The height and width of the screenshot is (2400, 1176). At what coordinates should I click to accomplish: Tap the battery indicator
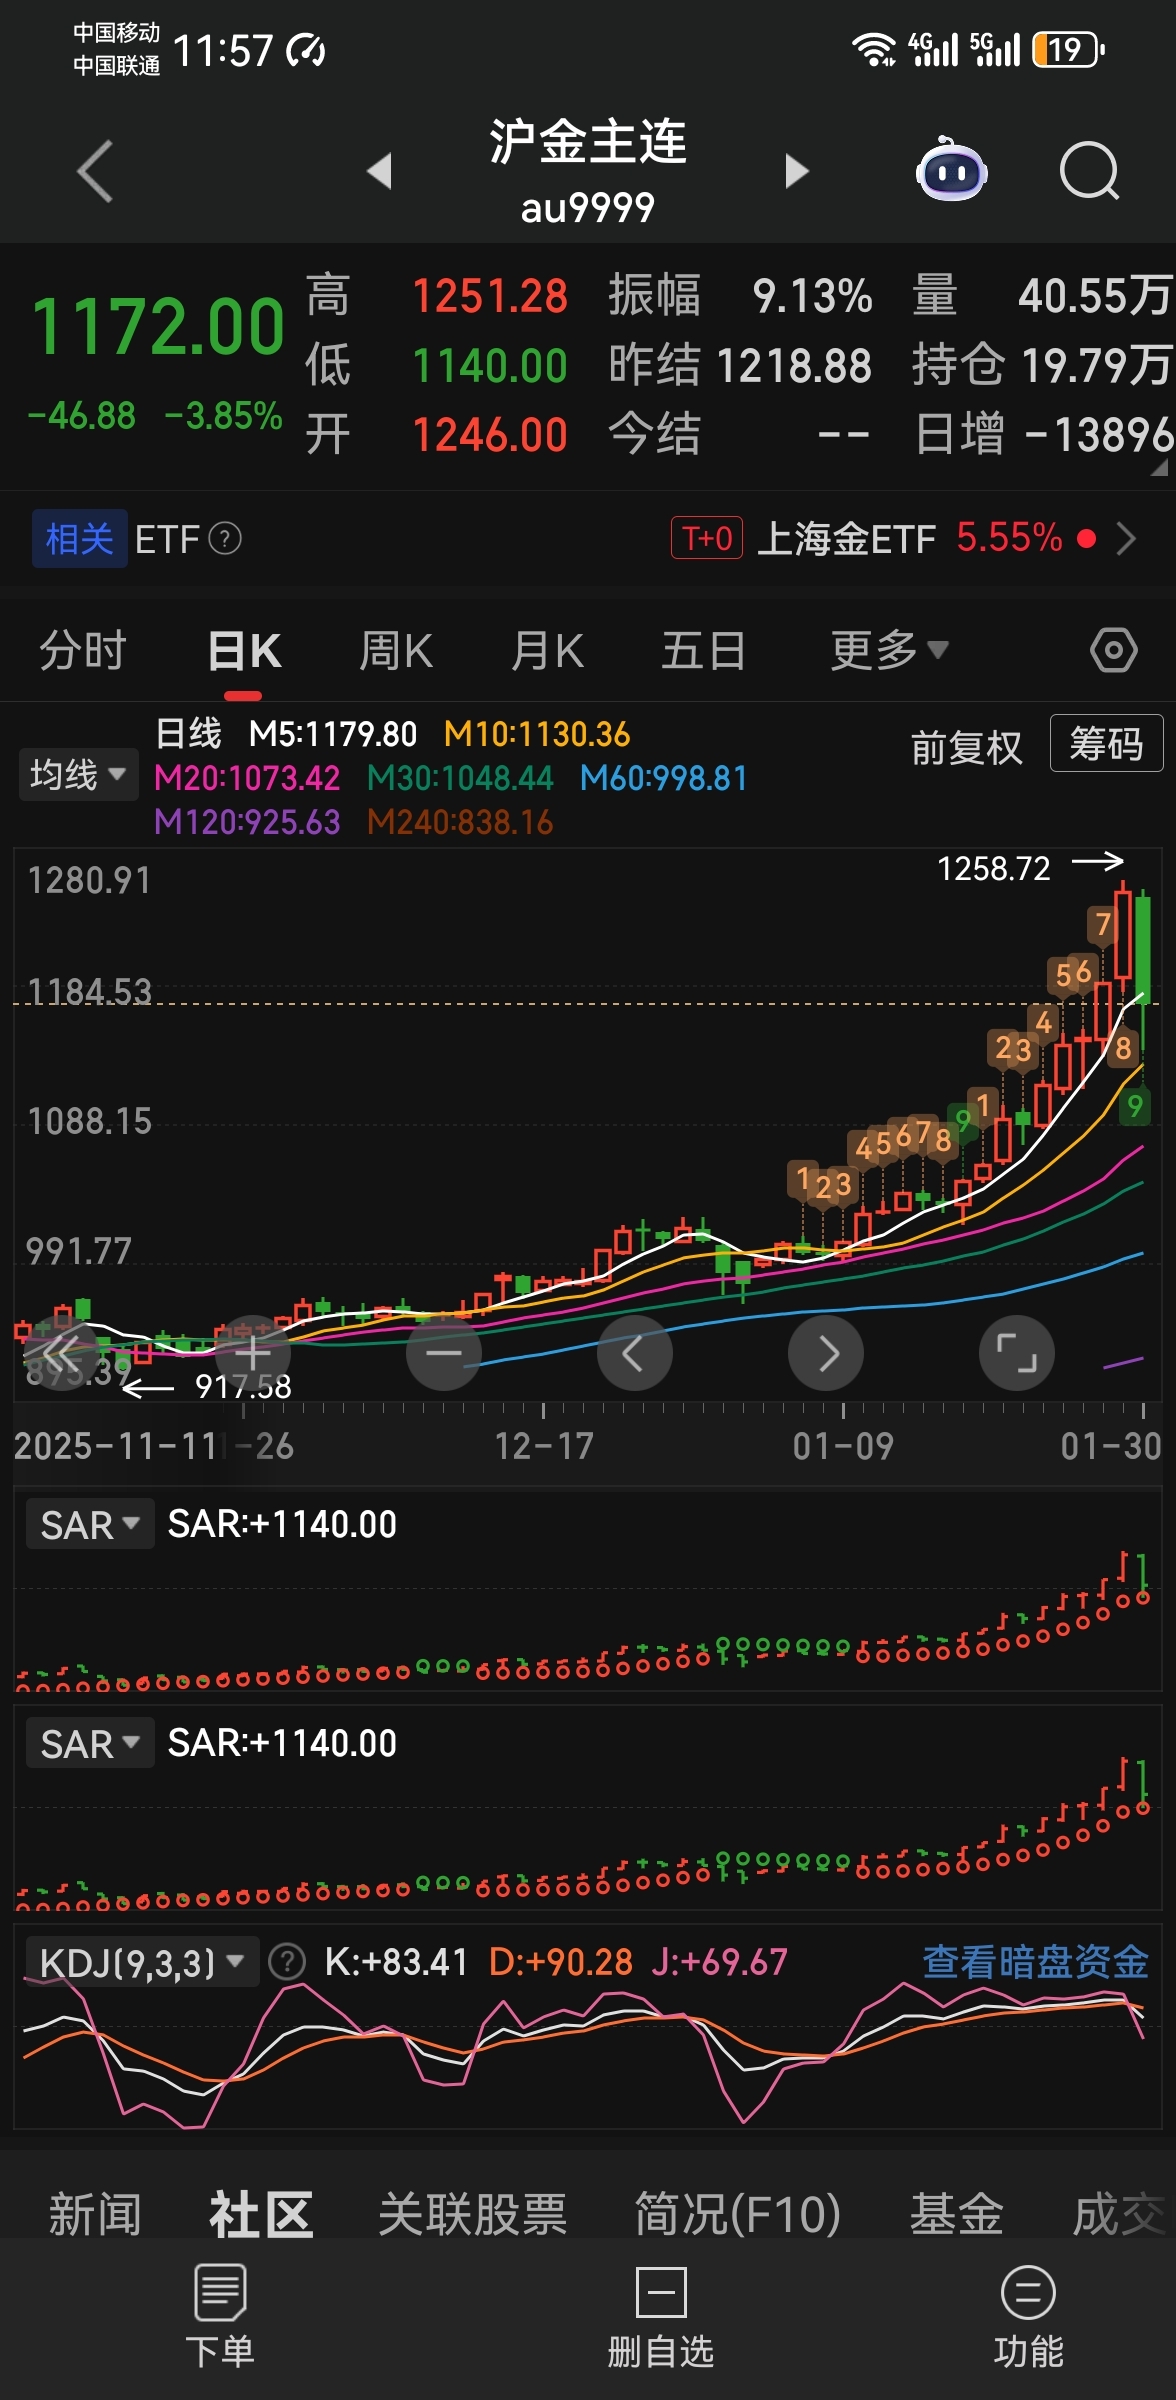click(x=1068, y=49)
